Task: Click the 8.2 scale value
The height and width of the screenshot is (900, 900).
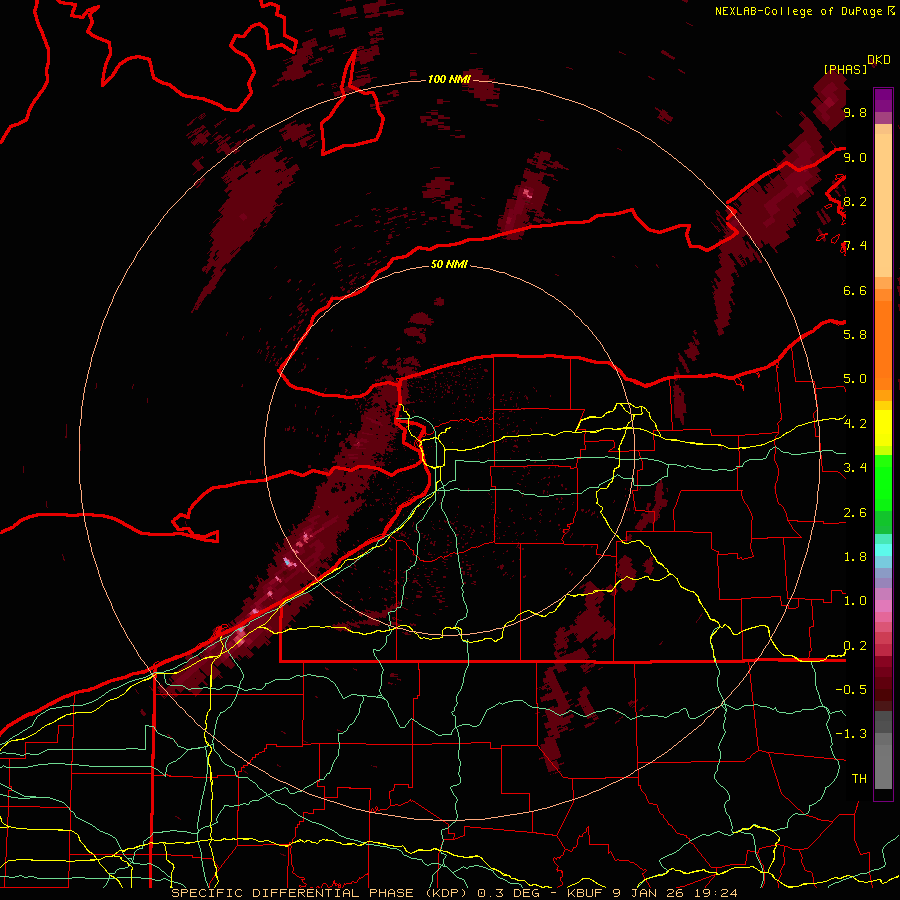Action: (855, 201)
